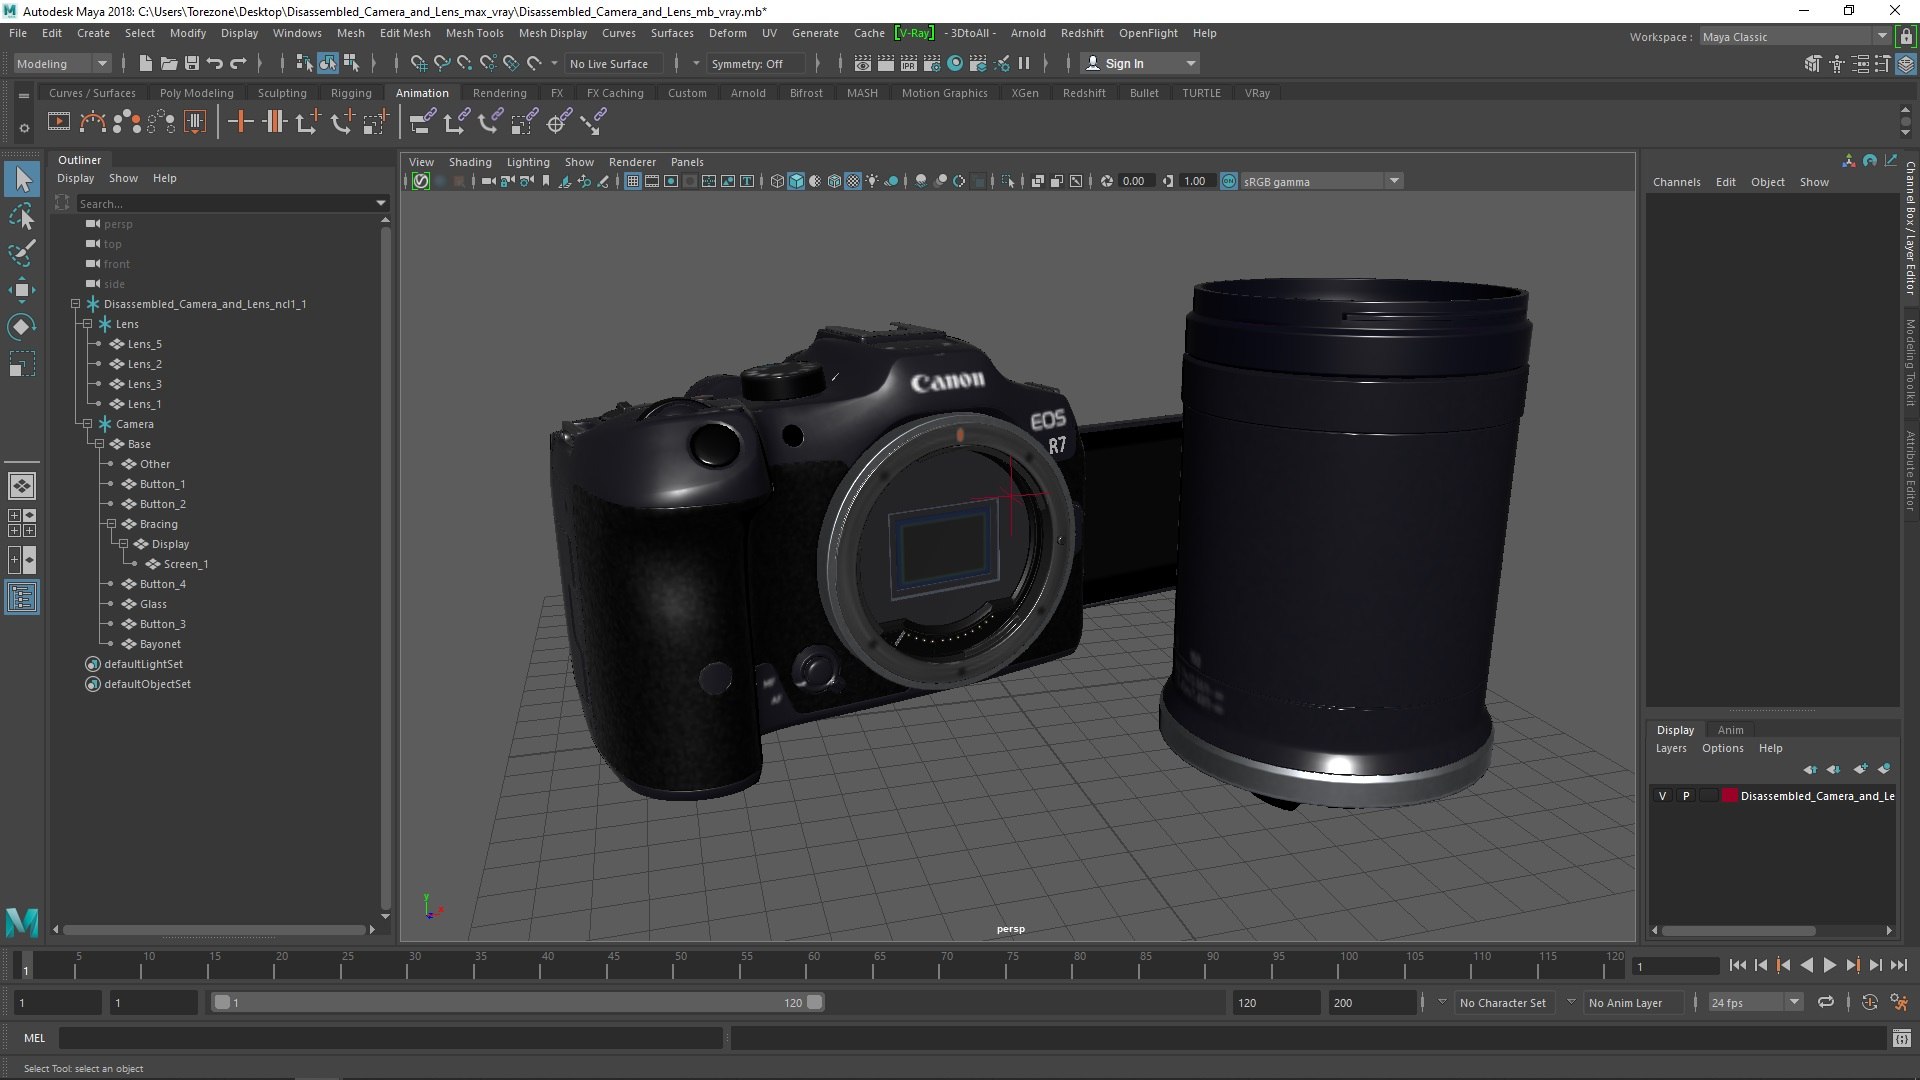This screenshot has width=1920, height=1080.
Task: Click the IPR render icon
Action: [909, 63]
